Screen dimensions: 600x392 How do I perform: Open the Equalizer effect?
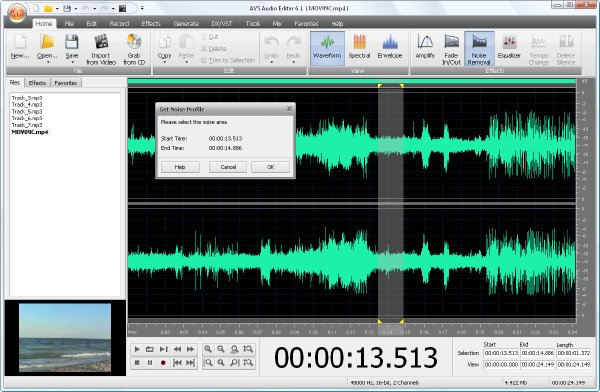pos(509,48)
